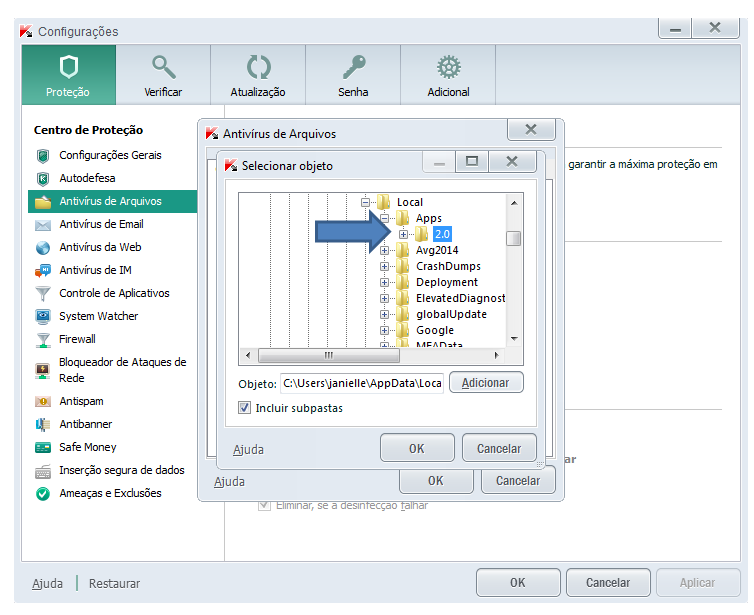The width and height of the screenshot is (754, 615).
Task: Toggle Eliminar se a desinfecção falhar checkbox
Action: pos(264,506)
